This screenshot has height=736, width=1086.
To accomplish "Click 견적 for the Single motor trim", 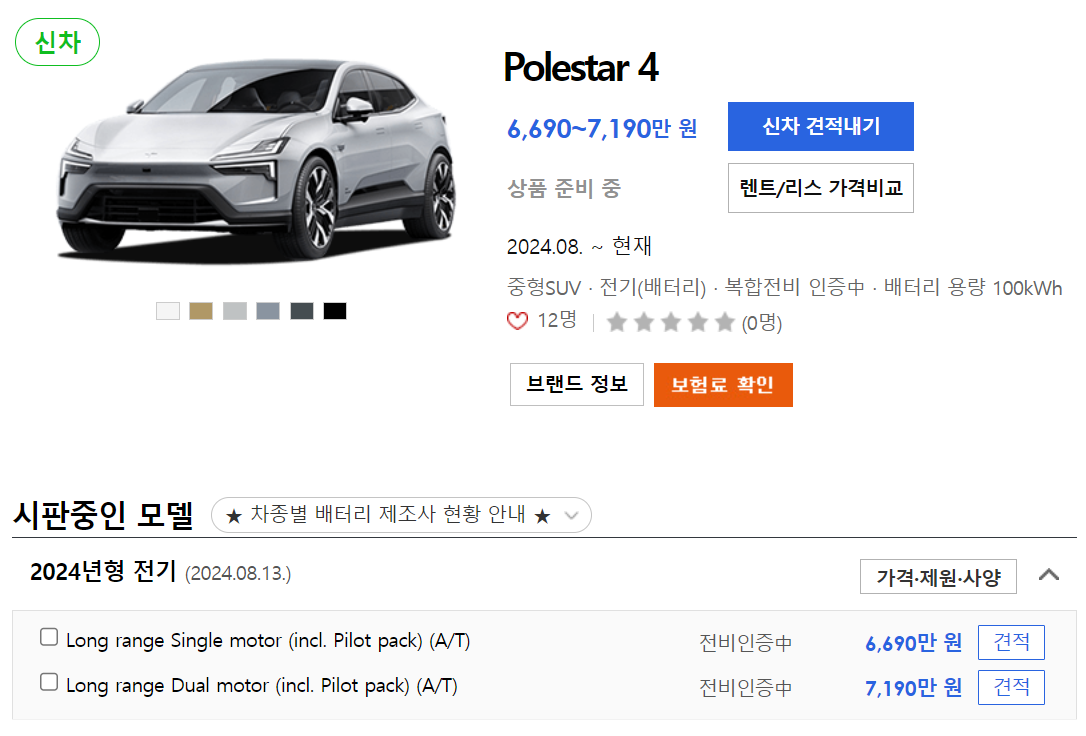I will 1011,643.
